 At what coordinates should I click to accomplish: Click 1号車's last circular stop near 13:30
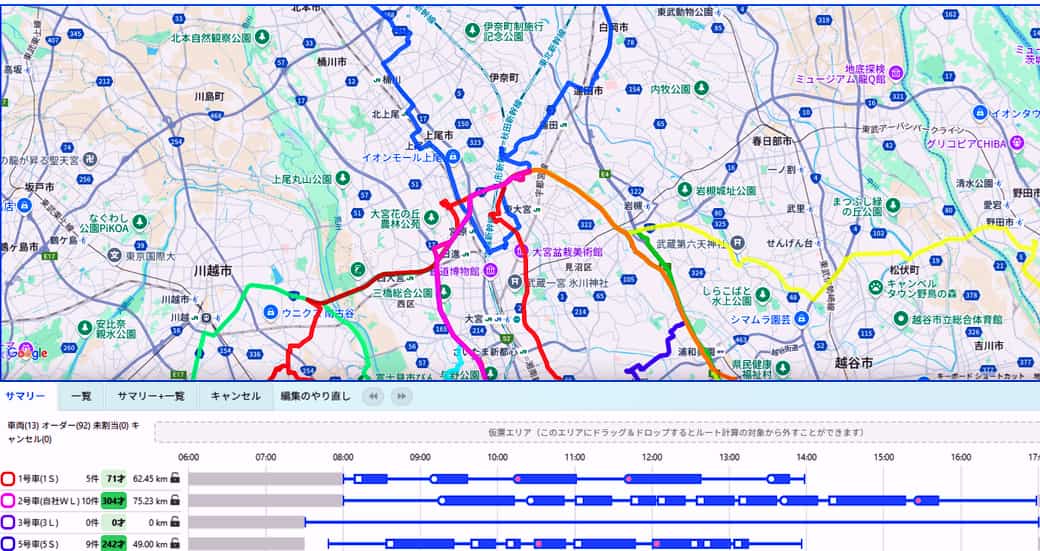click(x=771, y=479)
